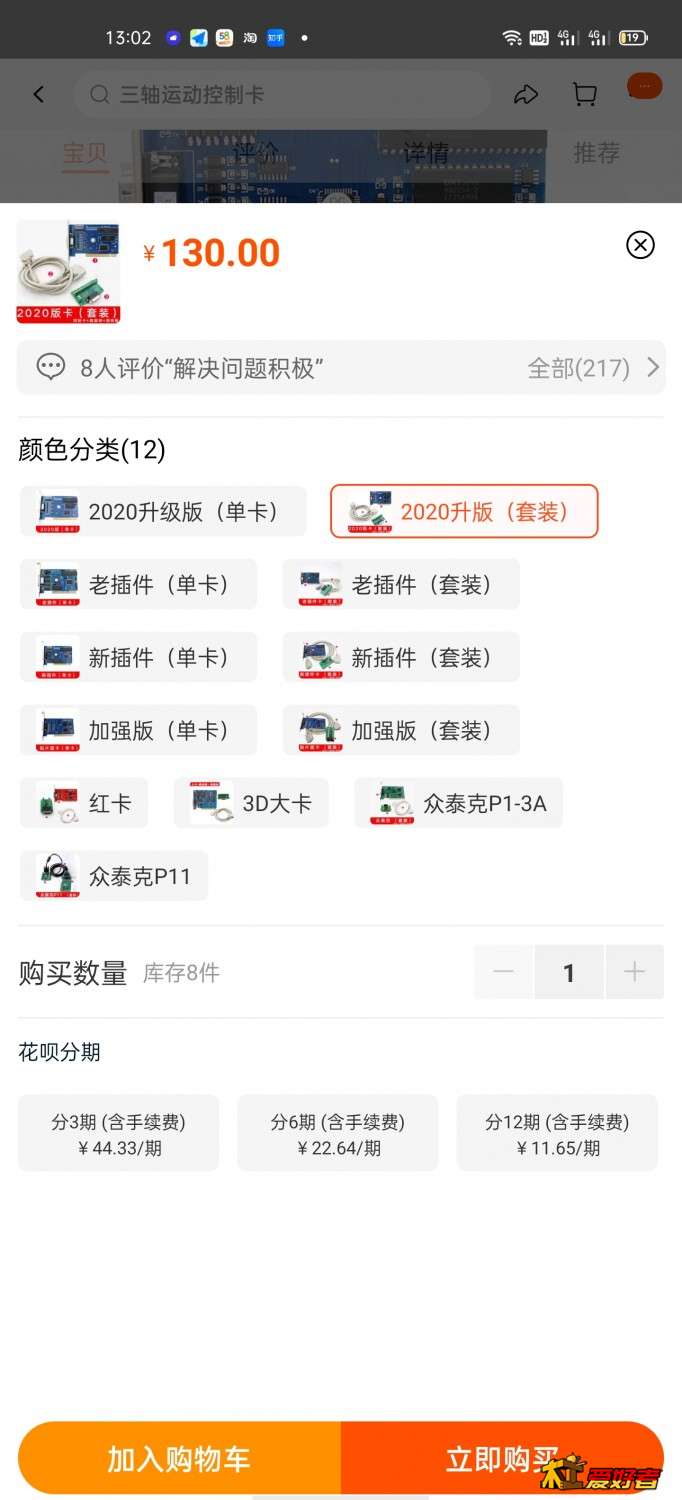Choose 分3期 installment plan
The width and height of the screenshot is (682, 1500).
pyautogui.click(x=118, y=1133)
